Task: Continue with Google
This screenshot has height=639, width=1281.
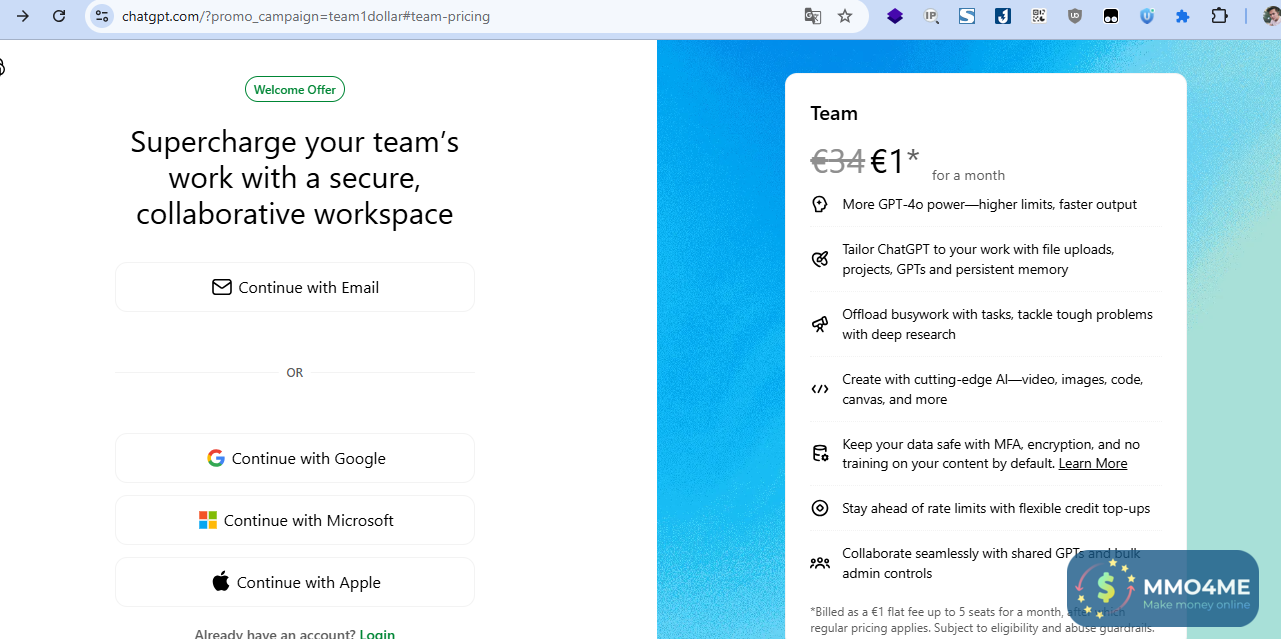Action: tap(295, 458)
